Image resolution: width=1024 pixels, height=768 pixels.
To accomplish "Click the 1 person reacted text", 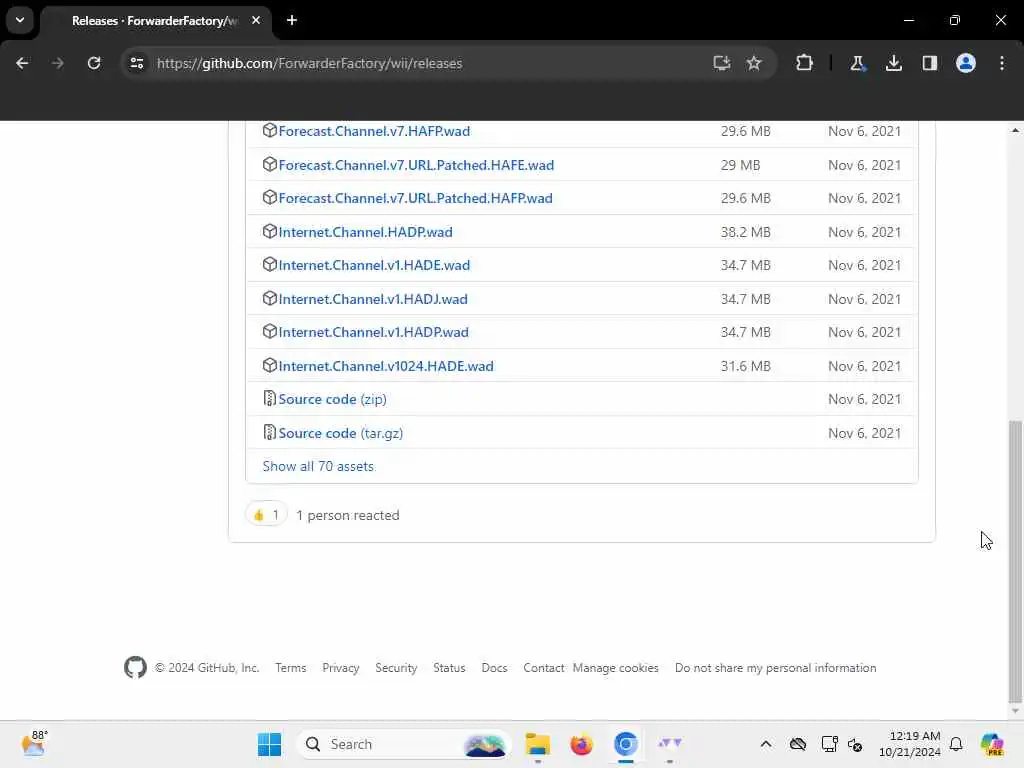I will (x=347, y=516).
